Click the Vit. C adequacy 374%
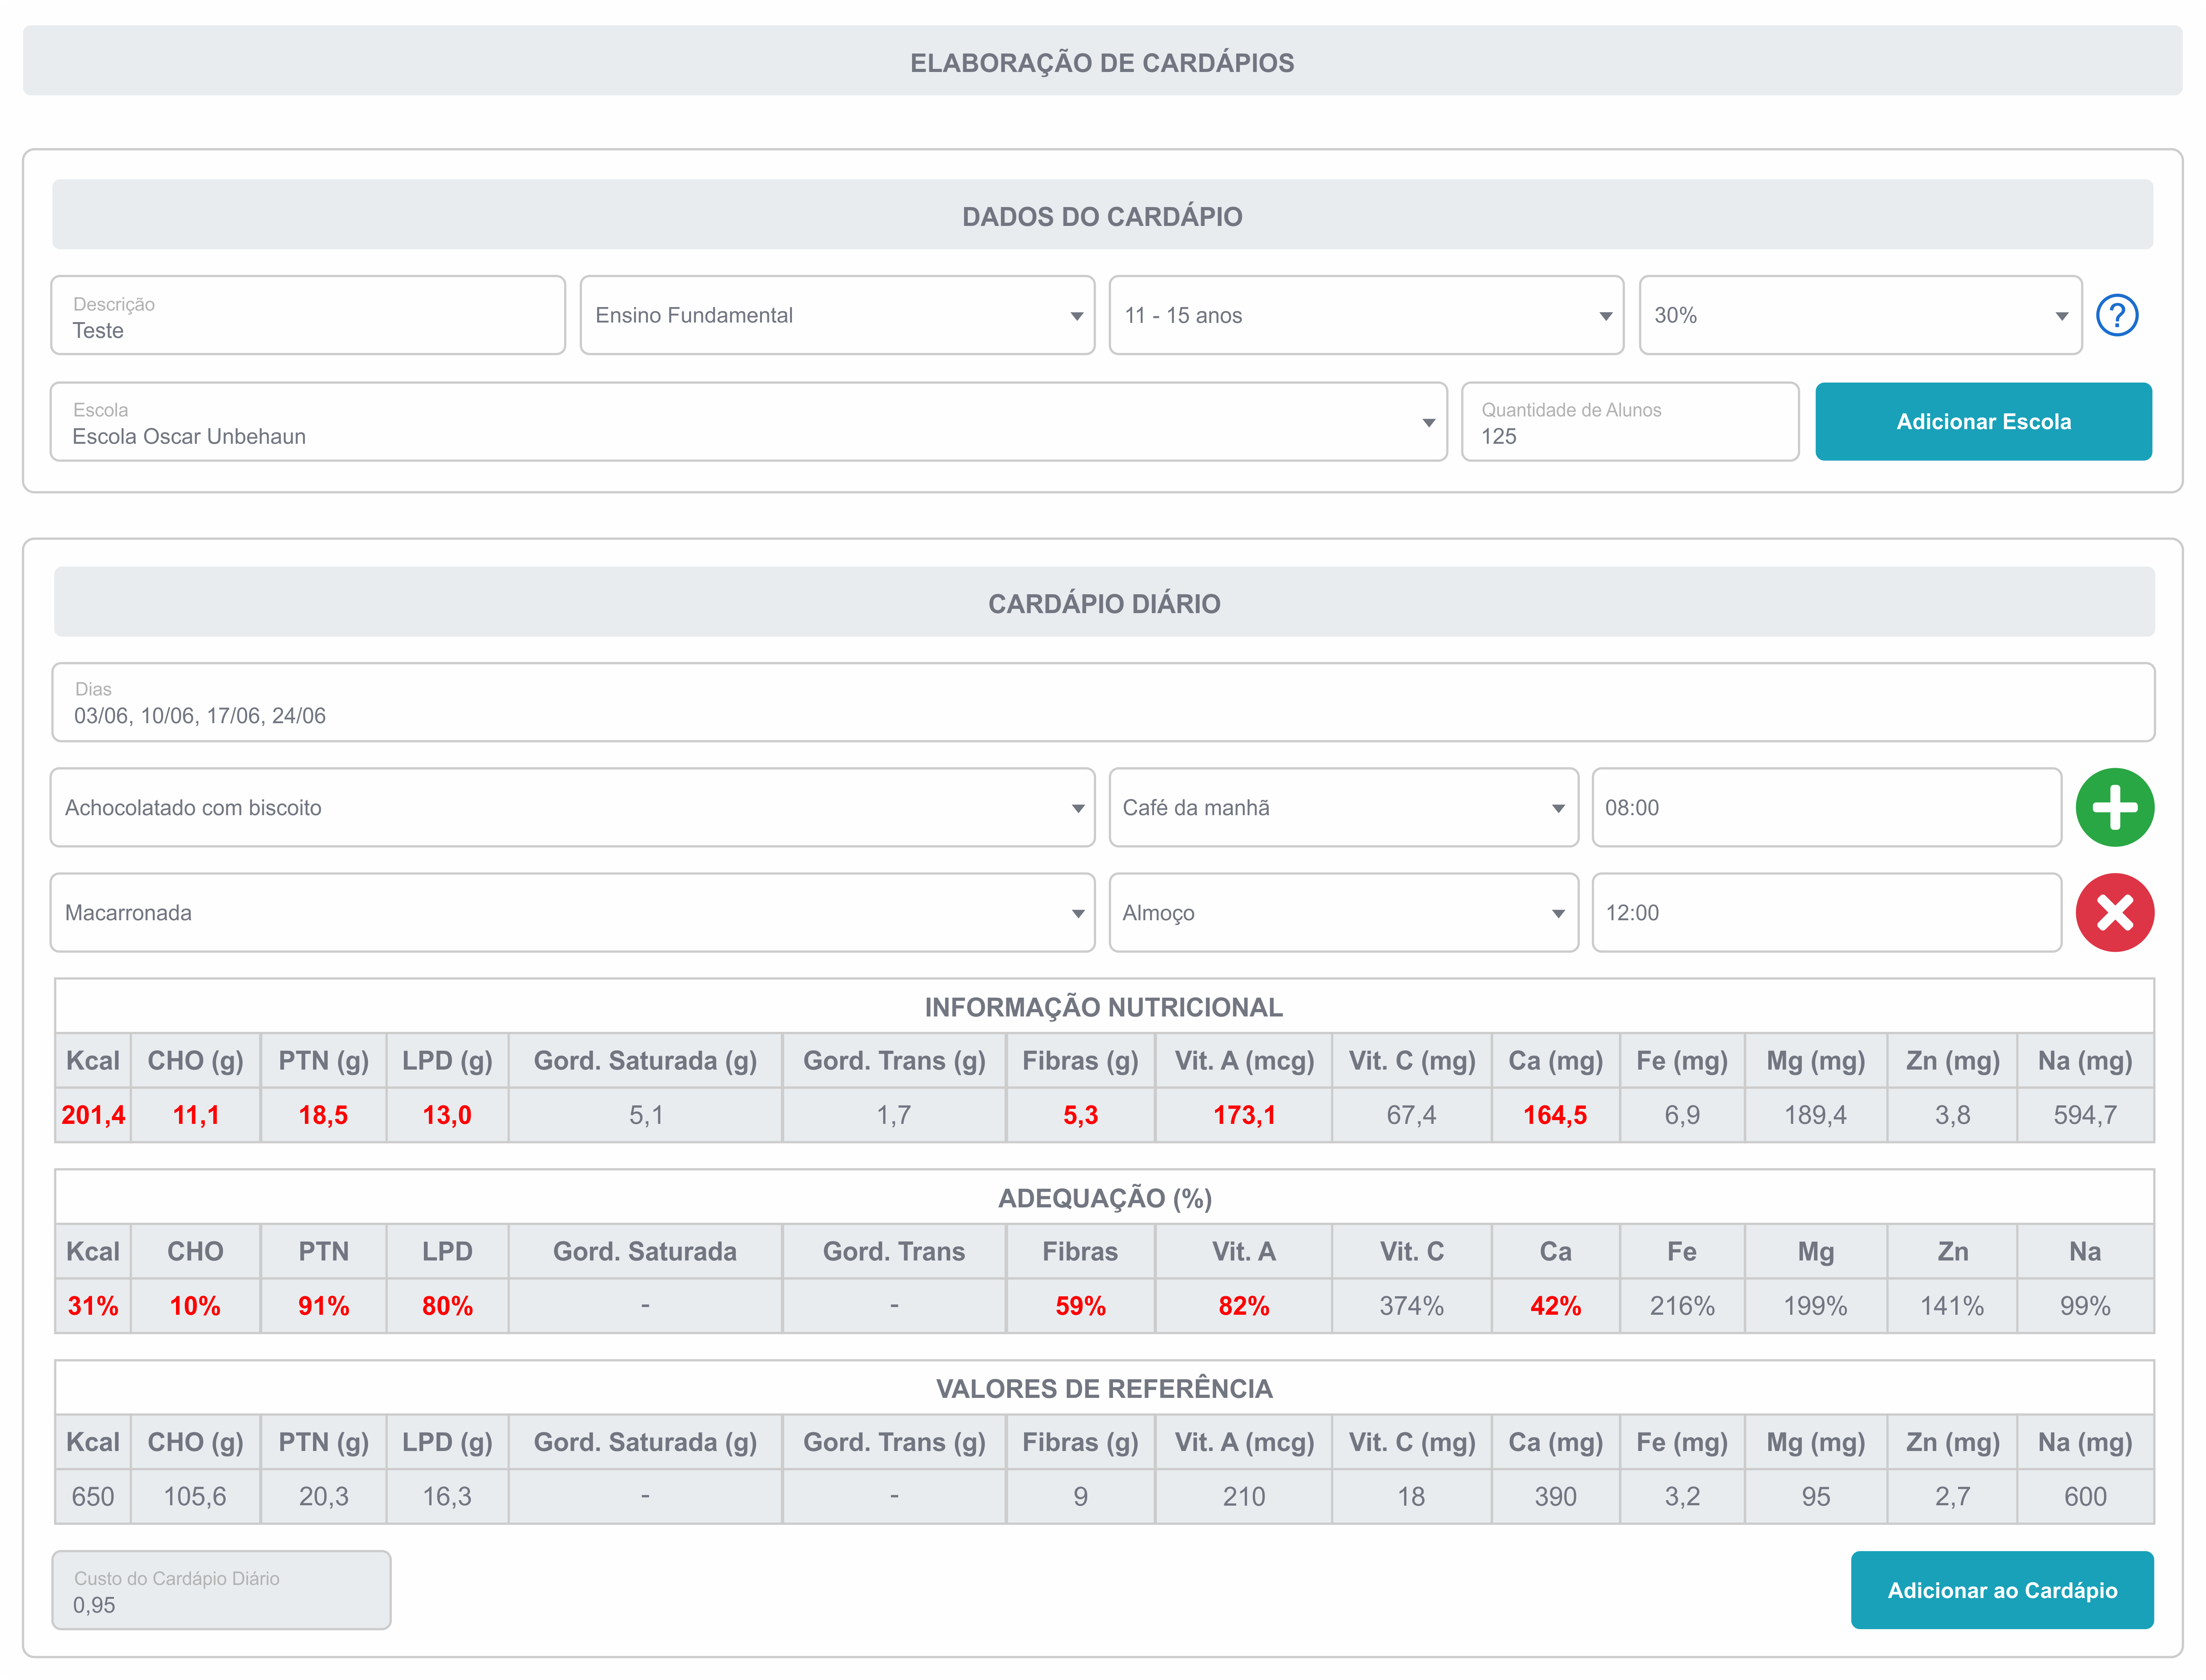Screen dimensions: 2206x1680 coord(1411,1305)
